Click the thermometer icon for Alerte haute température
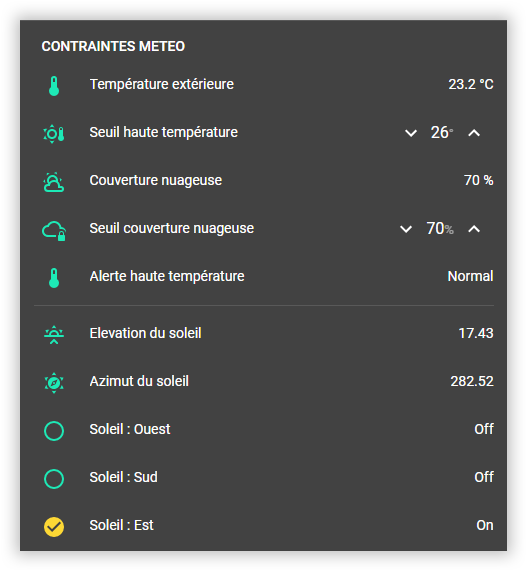 pyautogui.click(x=54, y=278)
